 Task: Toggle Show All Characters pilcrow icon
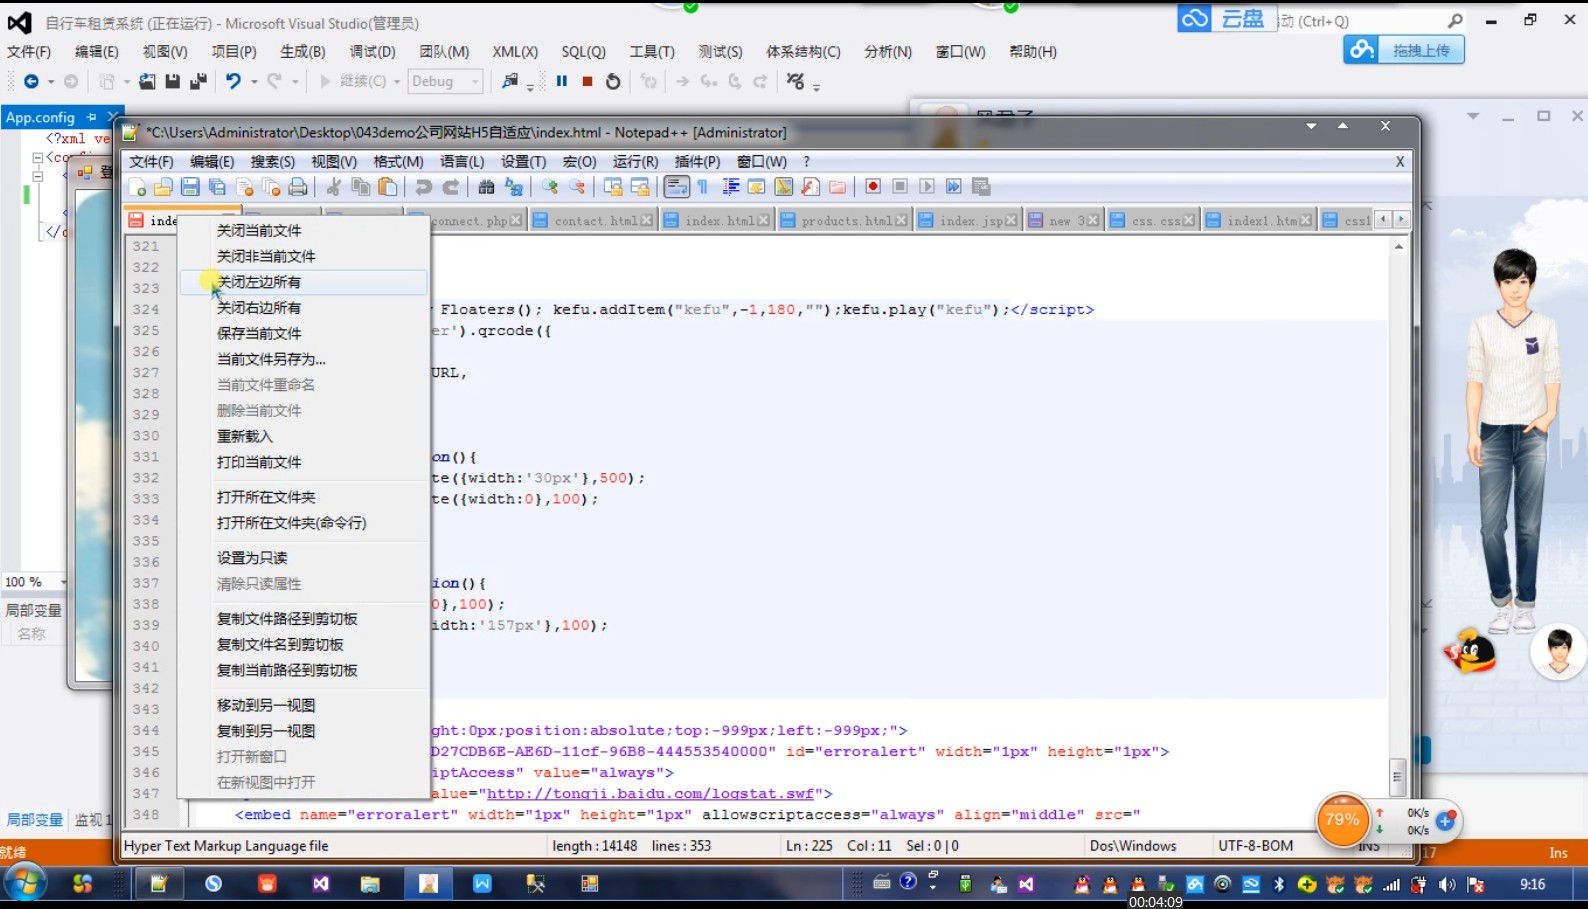click(703, 187)
